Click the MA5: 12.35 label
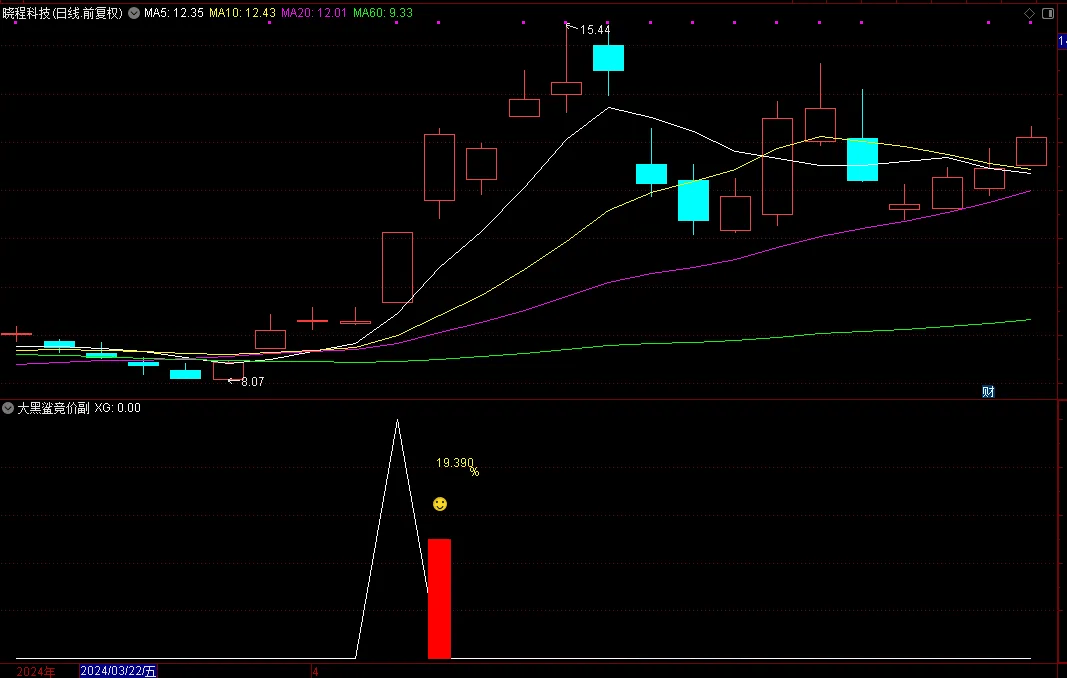 174,13
